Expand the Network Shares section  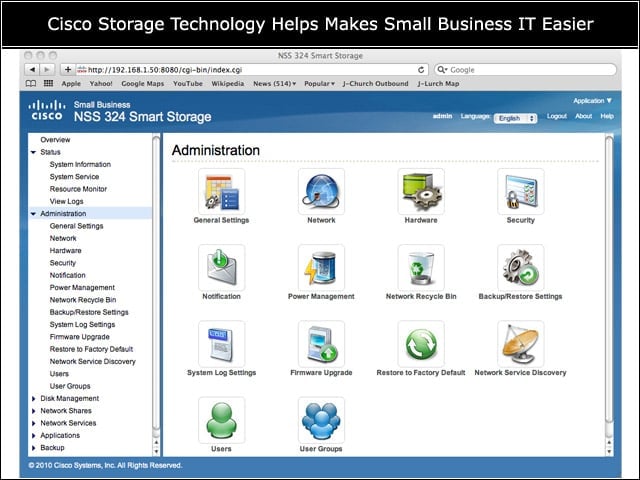pyautogui.click(x=33, y=411)
